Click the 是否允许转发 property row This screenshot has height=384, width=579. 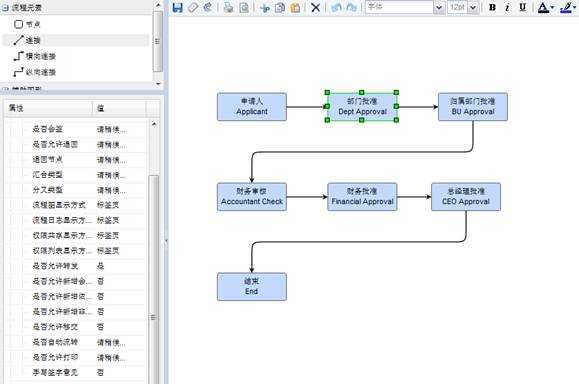(x=76, y=266)
